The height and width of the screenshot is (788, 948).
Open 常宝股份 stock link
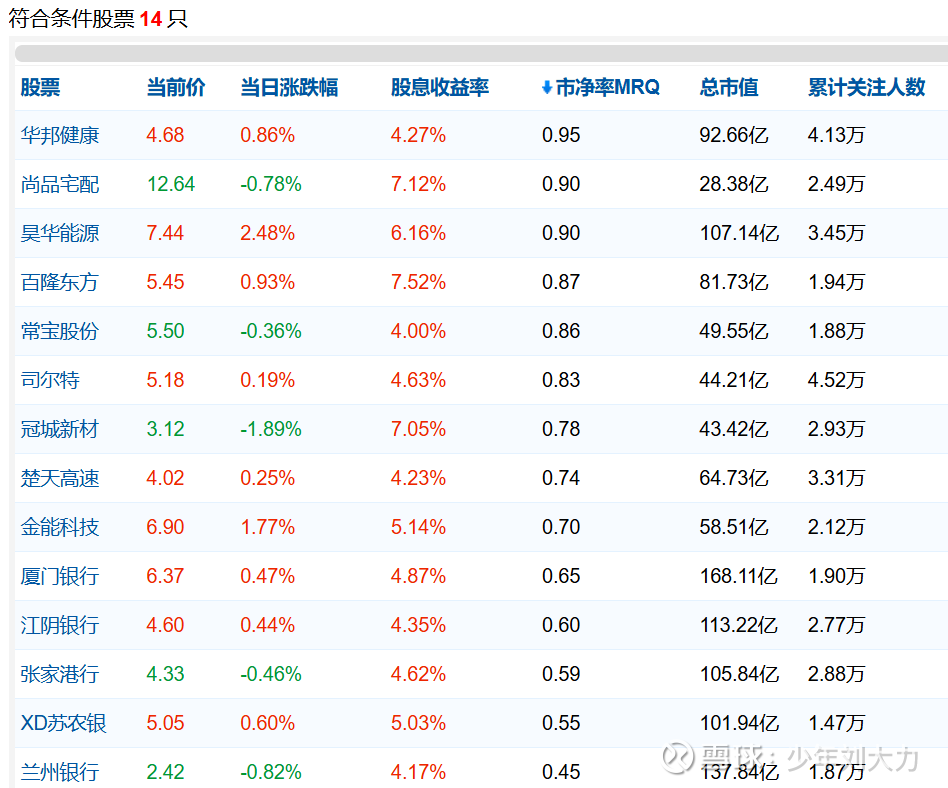click(x=59, y=331)
